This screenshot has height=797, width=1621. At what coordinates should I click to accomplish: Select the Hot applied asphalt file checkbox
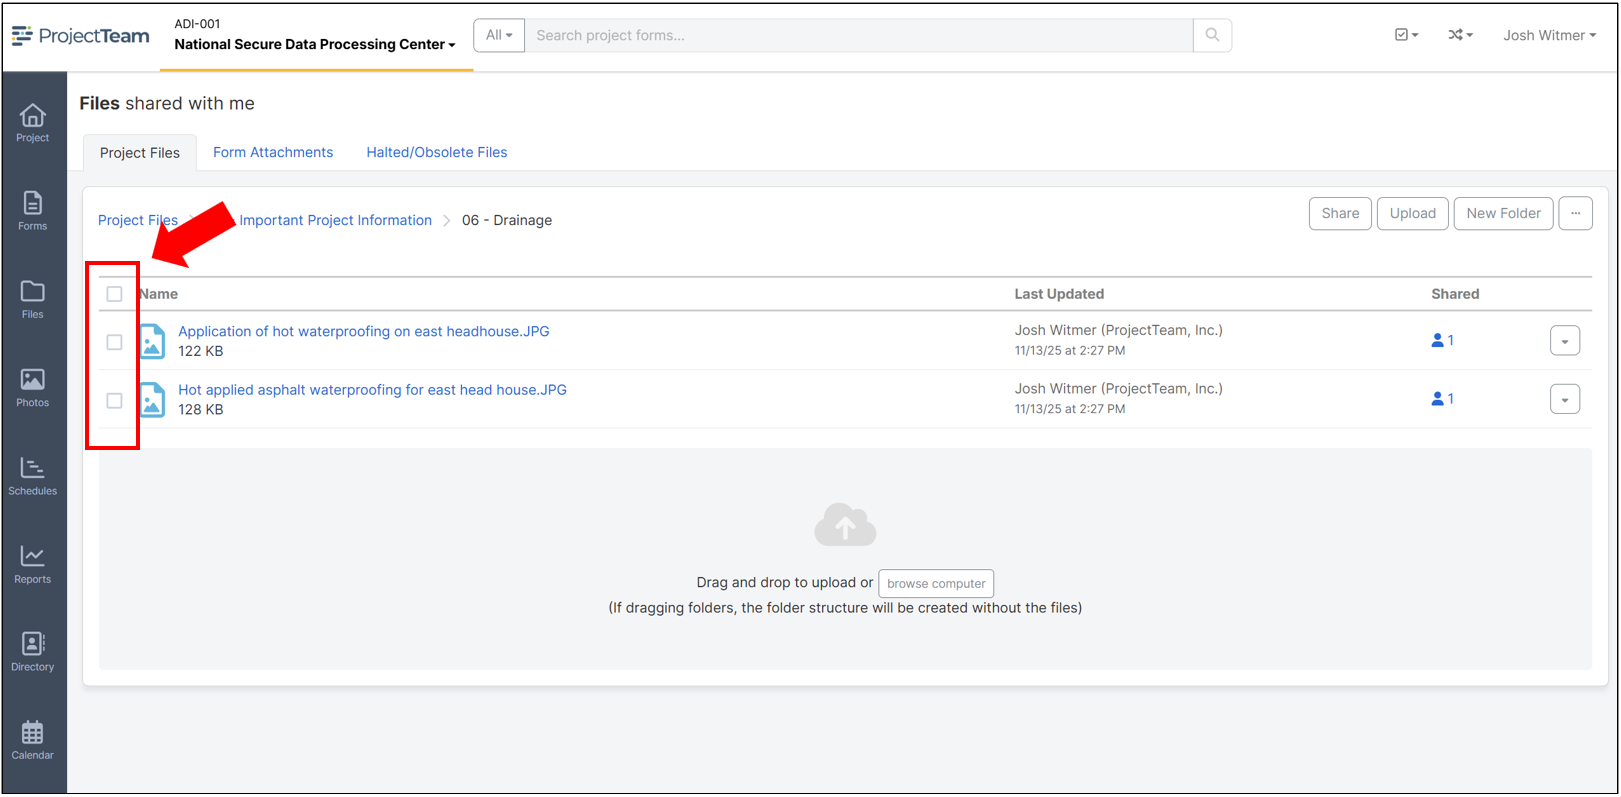[115, 400]
